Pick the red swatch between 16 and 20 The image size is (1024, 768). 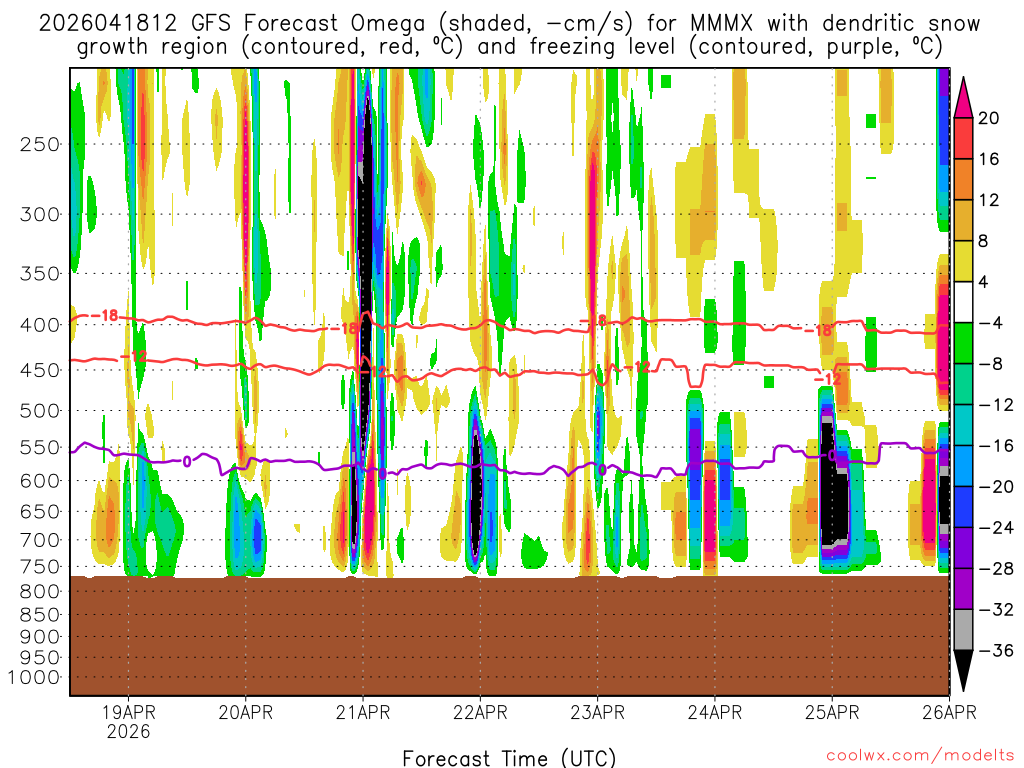964,138
